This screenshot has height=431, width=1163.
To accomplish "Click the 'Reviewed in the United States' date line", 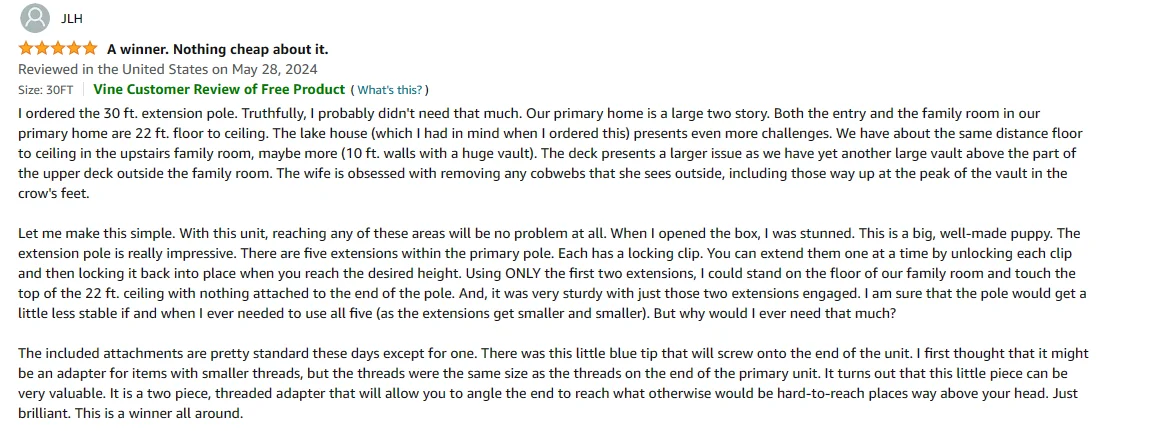I will (168, 70).
